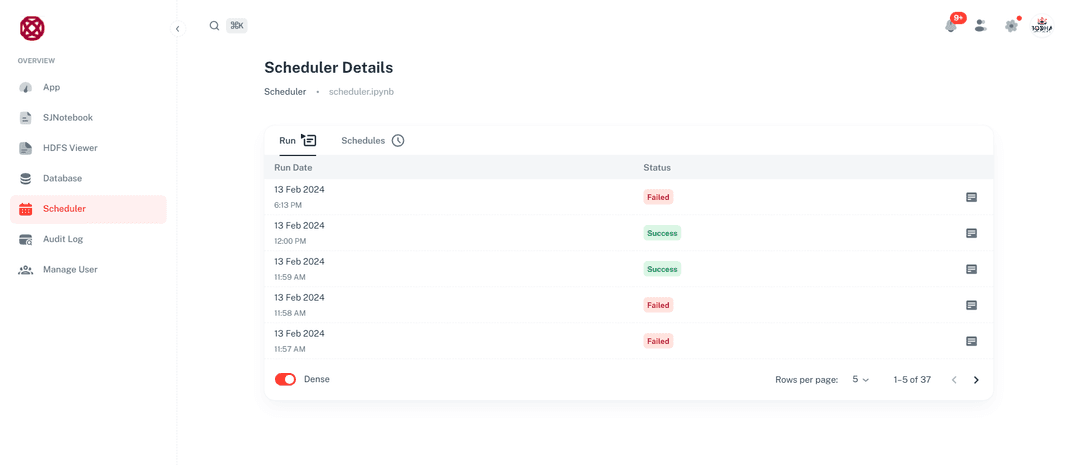Image resolution: width=1080 pixels, height=465 pixels.
Task: Toggle the Dense switch off
Action: click(x=285, y=380)
